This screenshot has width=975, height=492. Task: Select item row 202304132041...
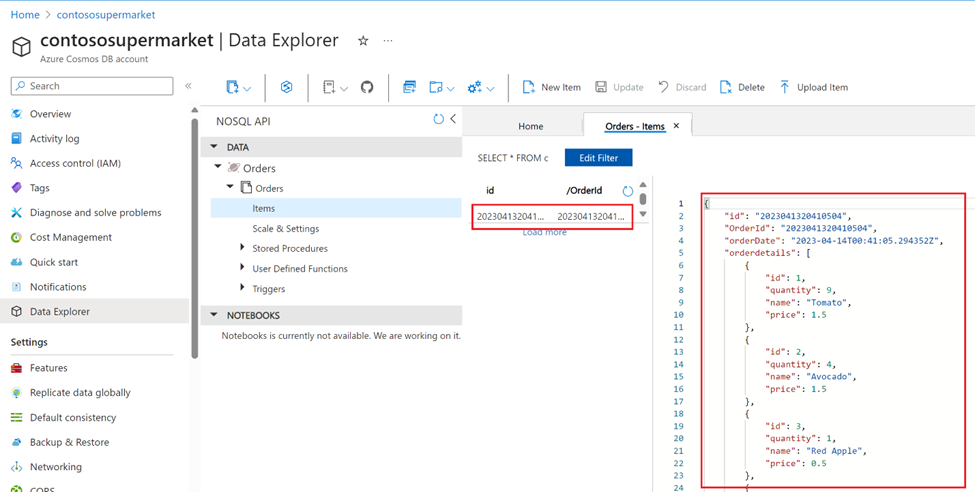pyautogui.click(x=552, y=216)
